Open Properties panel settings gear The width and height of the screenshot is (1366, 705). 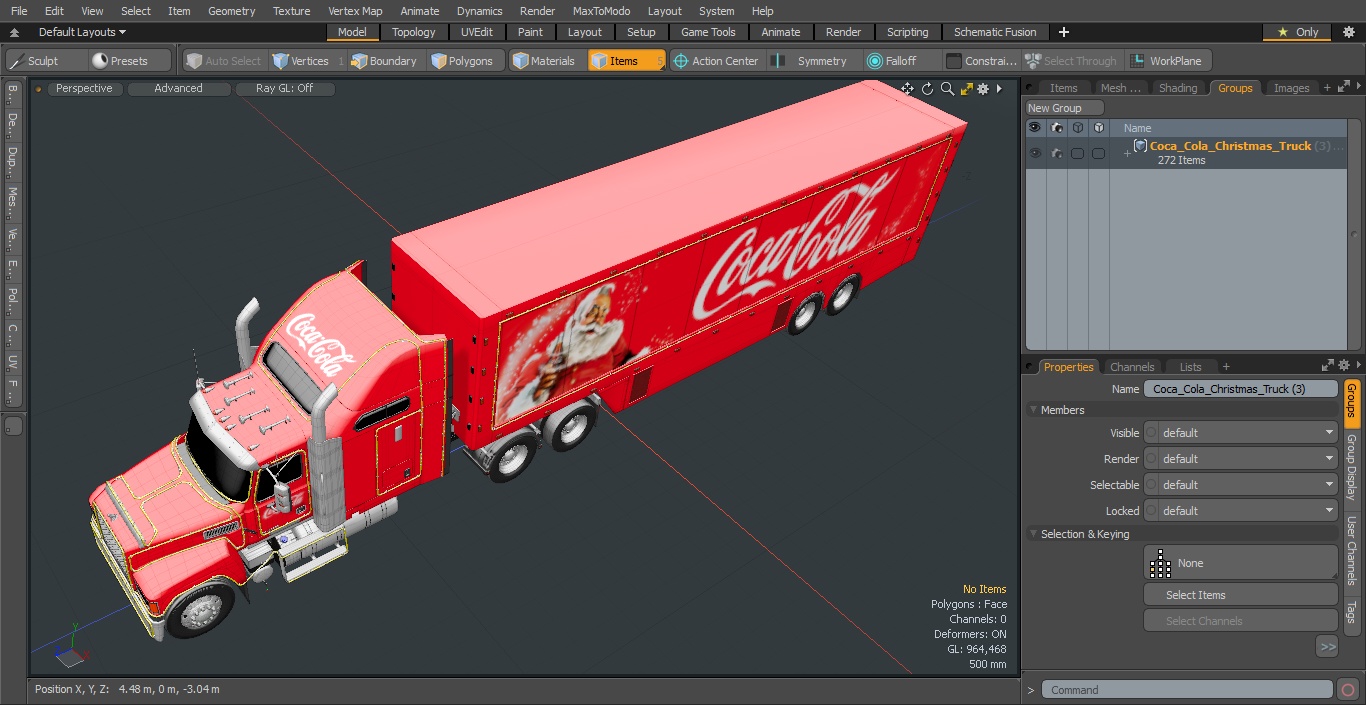point(1344,366)
